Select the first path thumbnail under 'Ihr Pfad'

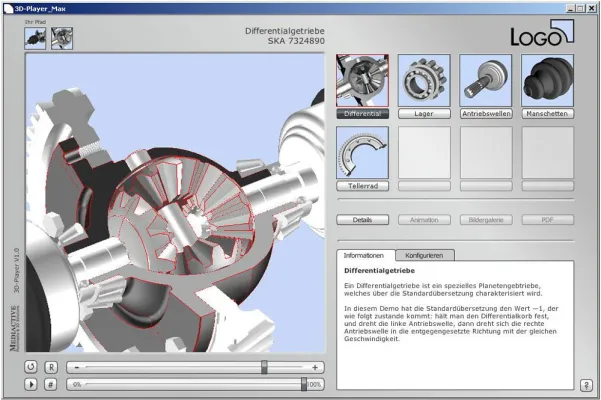36,38
